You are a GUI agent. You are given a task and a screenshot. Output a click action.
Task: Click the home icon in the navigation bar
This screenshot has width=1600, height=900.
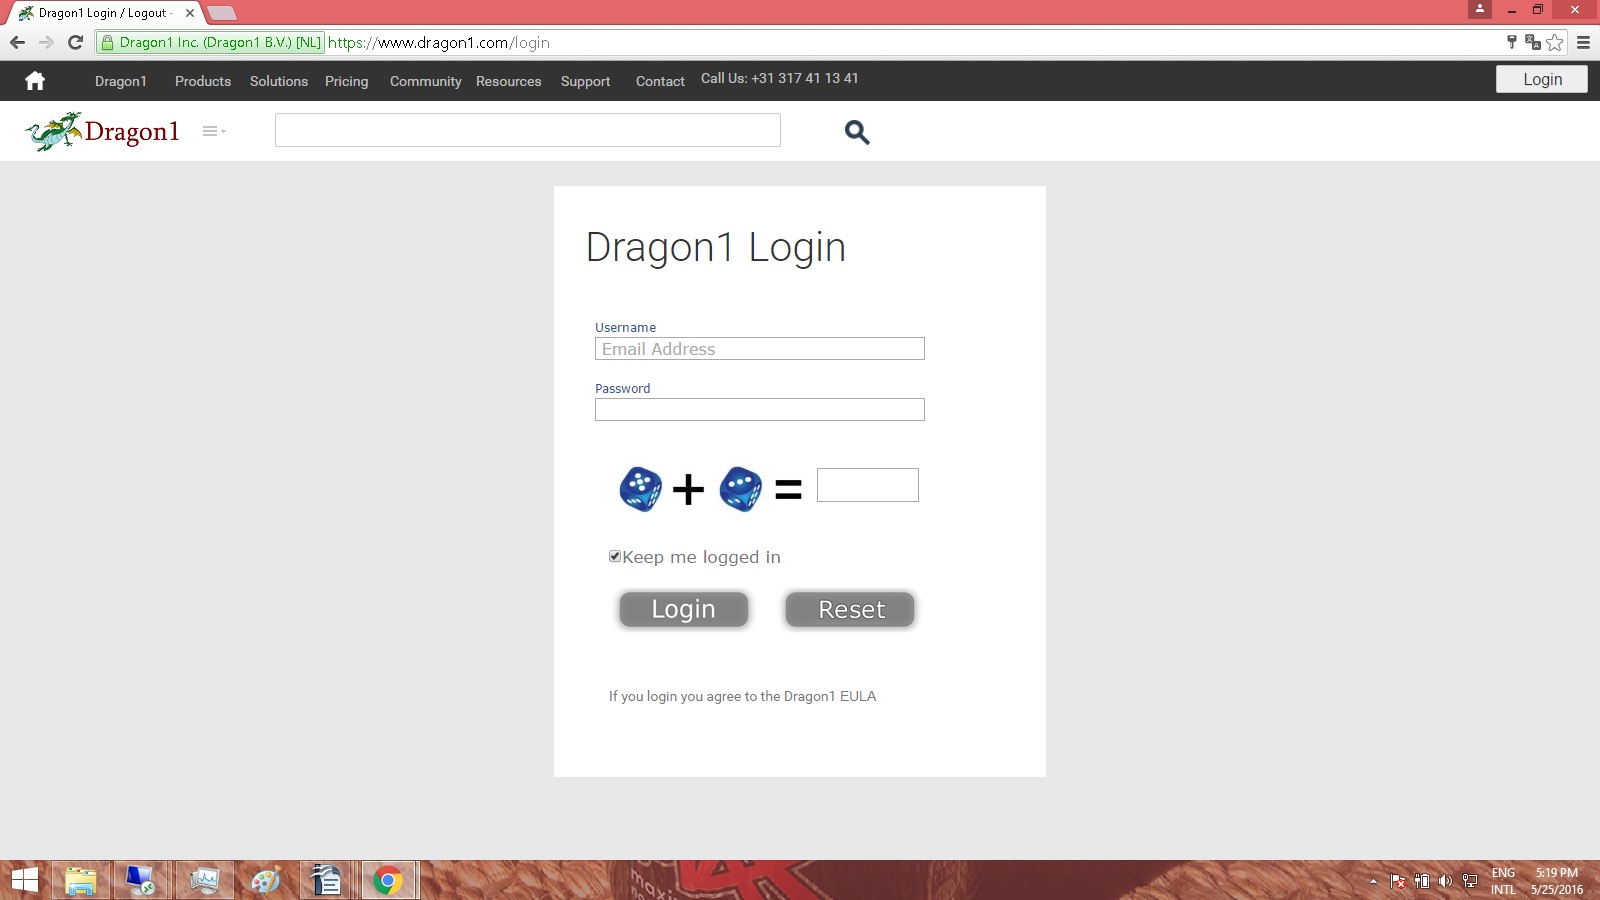click(x=35, y=80)
